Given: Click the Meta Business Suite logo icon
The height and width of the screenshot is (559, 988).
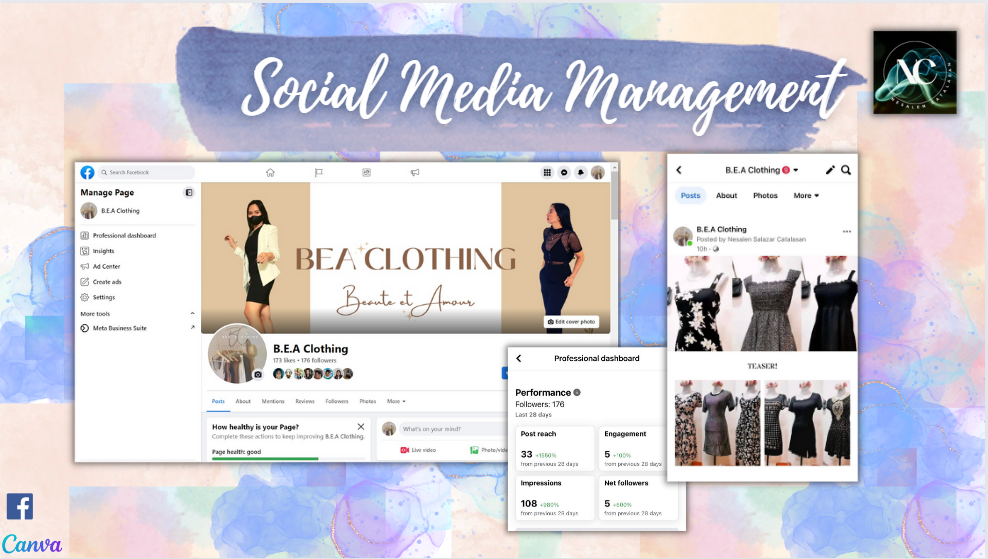Looking at the screenshot, I should pos(84,328).
